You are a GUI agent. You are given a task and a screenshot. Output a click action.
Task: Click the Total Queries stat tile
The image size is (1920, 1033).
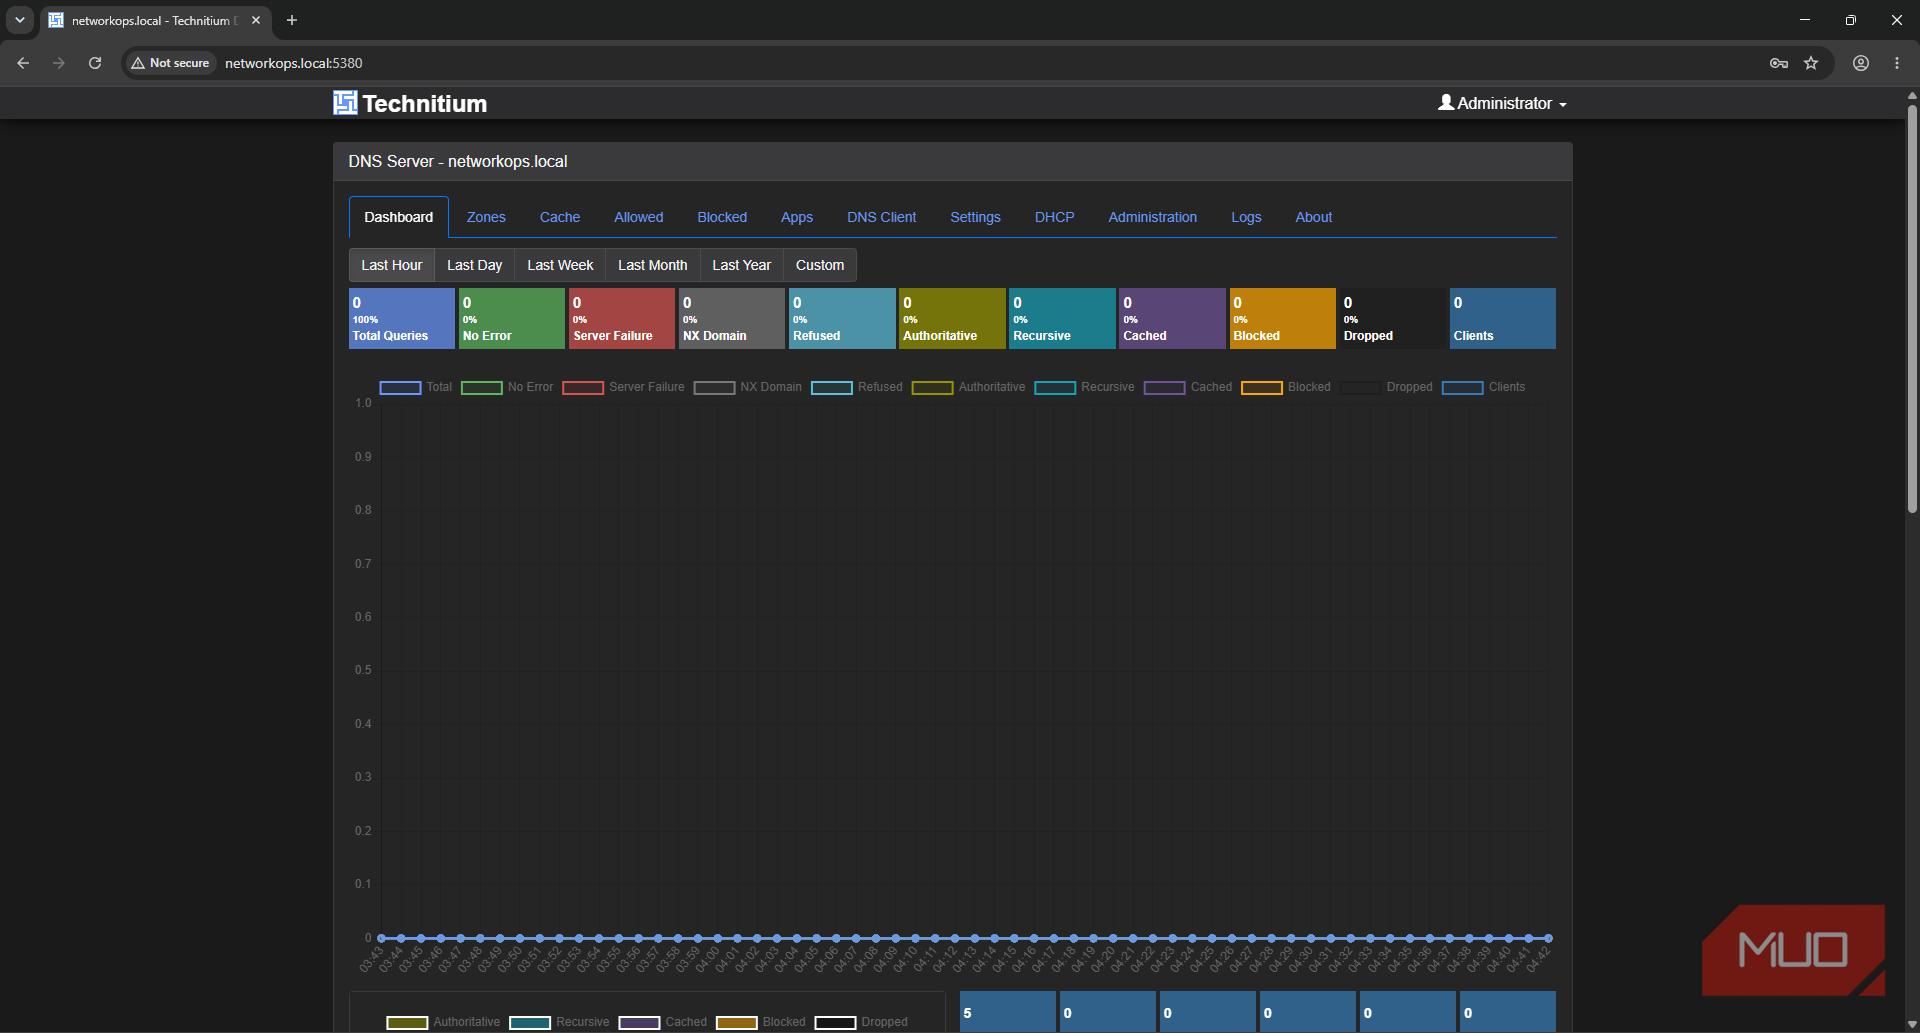pos(402,318)
